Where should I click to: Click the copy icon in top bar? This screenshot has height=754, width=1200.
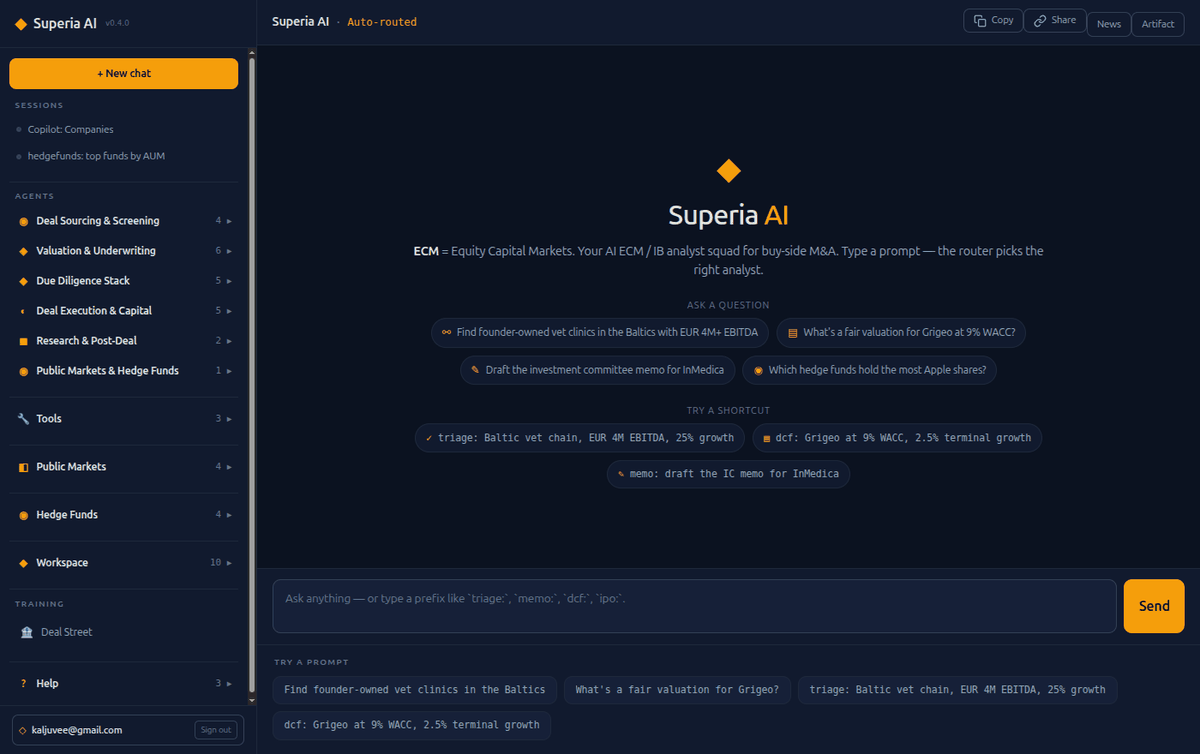(x=980, y=20)
